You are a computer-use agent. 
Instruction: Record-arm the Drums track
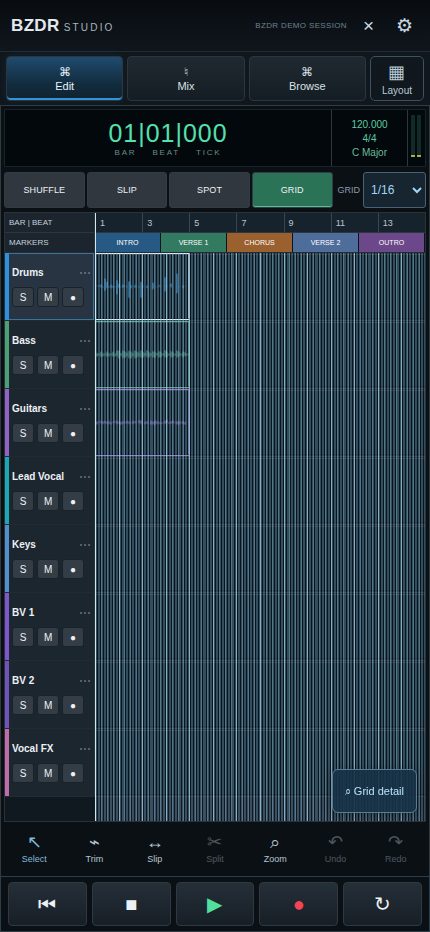point(73,297)
